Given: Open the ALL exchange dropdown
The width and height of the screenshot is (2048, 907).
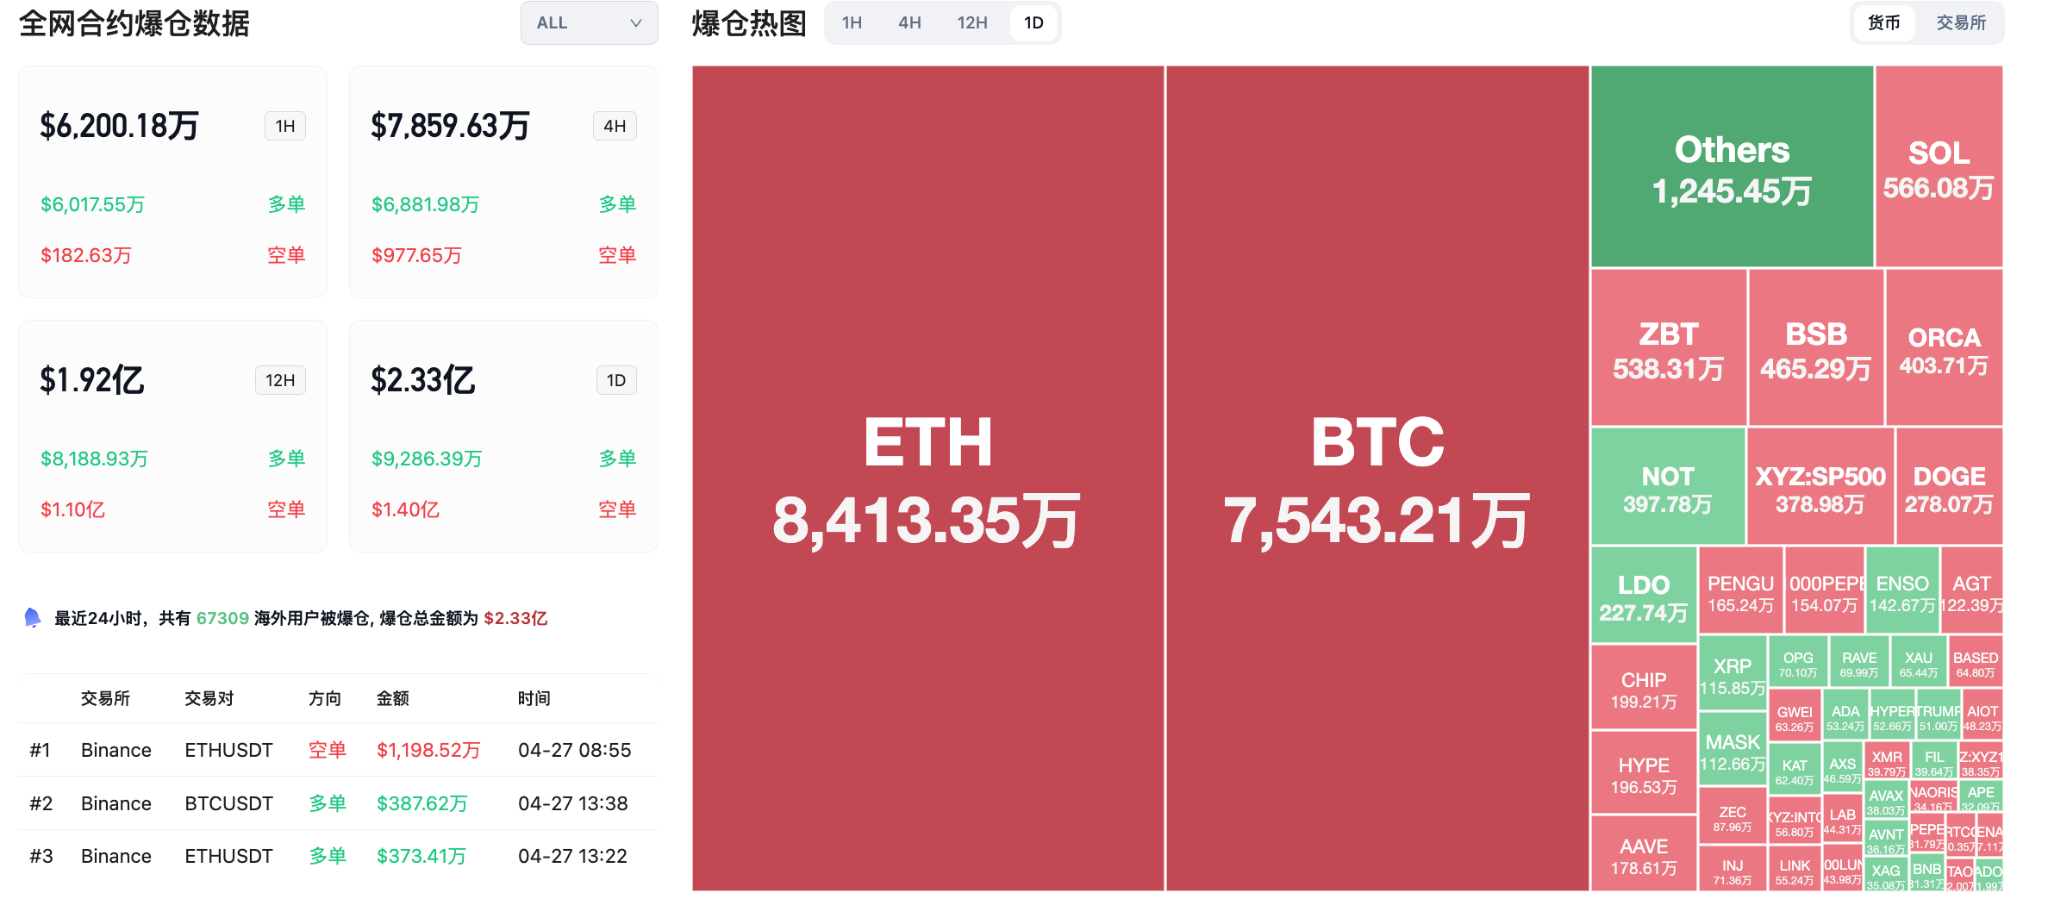Looking at the screenshot, I should coord(588,23).
